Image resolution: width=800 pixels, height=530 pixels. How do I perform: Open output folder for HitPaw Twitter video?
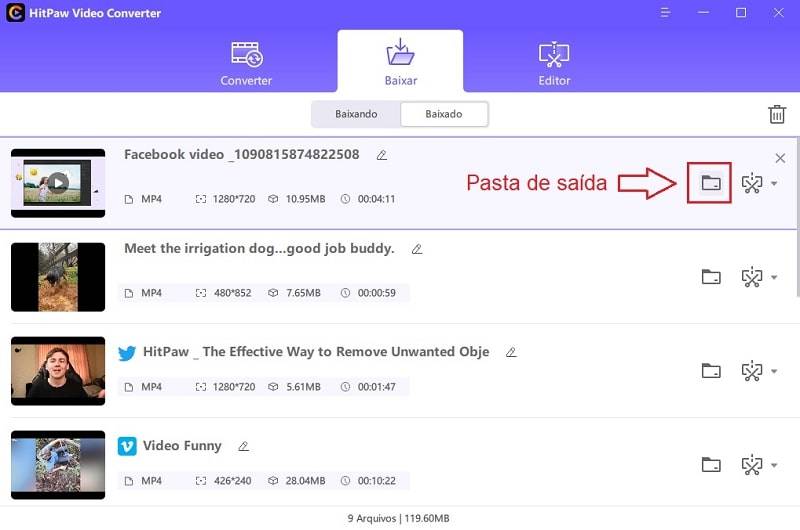pos(711,370)
